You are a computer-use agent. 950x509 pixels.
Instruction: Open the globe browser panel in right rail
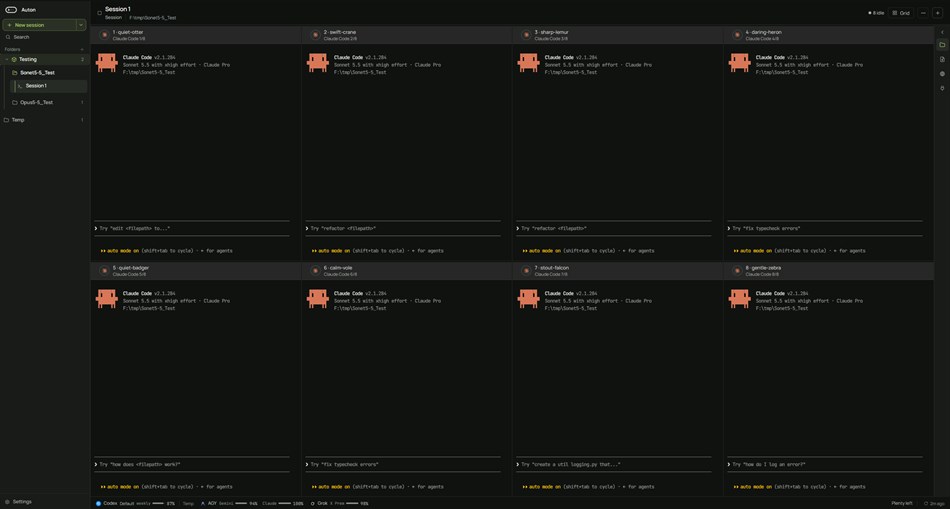942,74
